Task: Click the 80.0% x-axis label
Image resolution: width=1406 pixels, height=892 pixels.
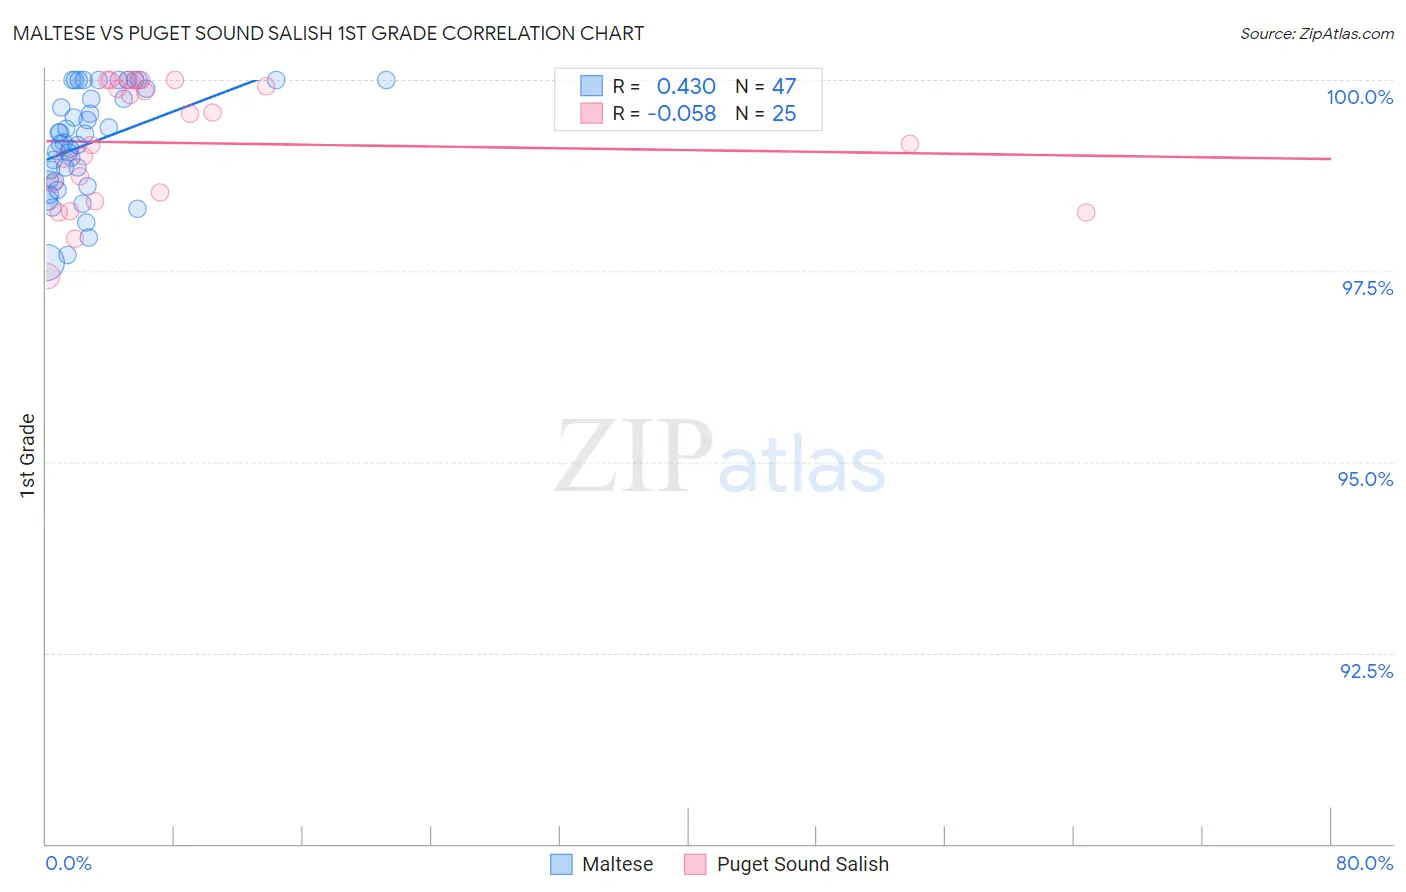Action: [x=1365, y=863]
